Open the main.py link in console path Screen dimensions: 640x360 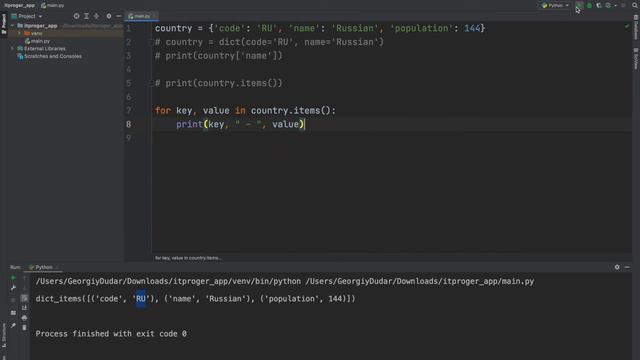pos(420,281)
